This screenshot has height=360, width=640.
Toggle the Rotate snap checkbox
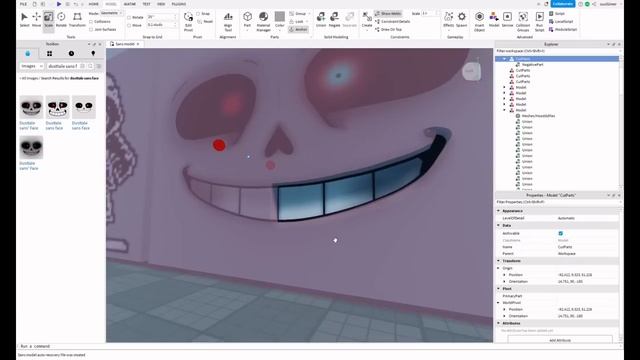[129, 18]
